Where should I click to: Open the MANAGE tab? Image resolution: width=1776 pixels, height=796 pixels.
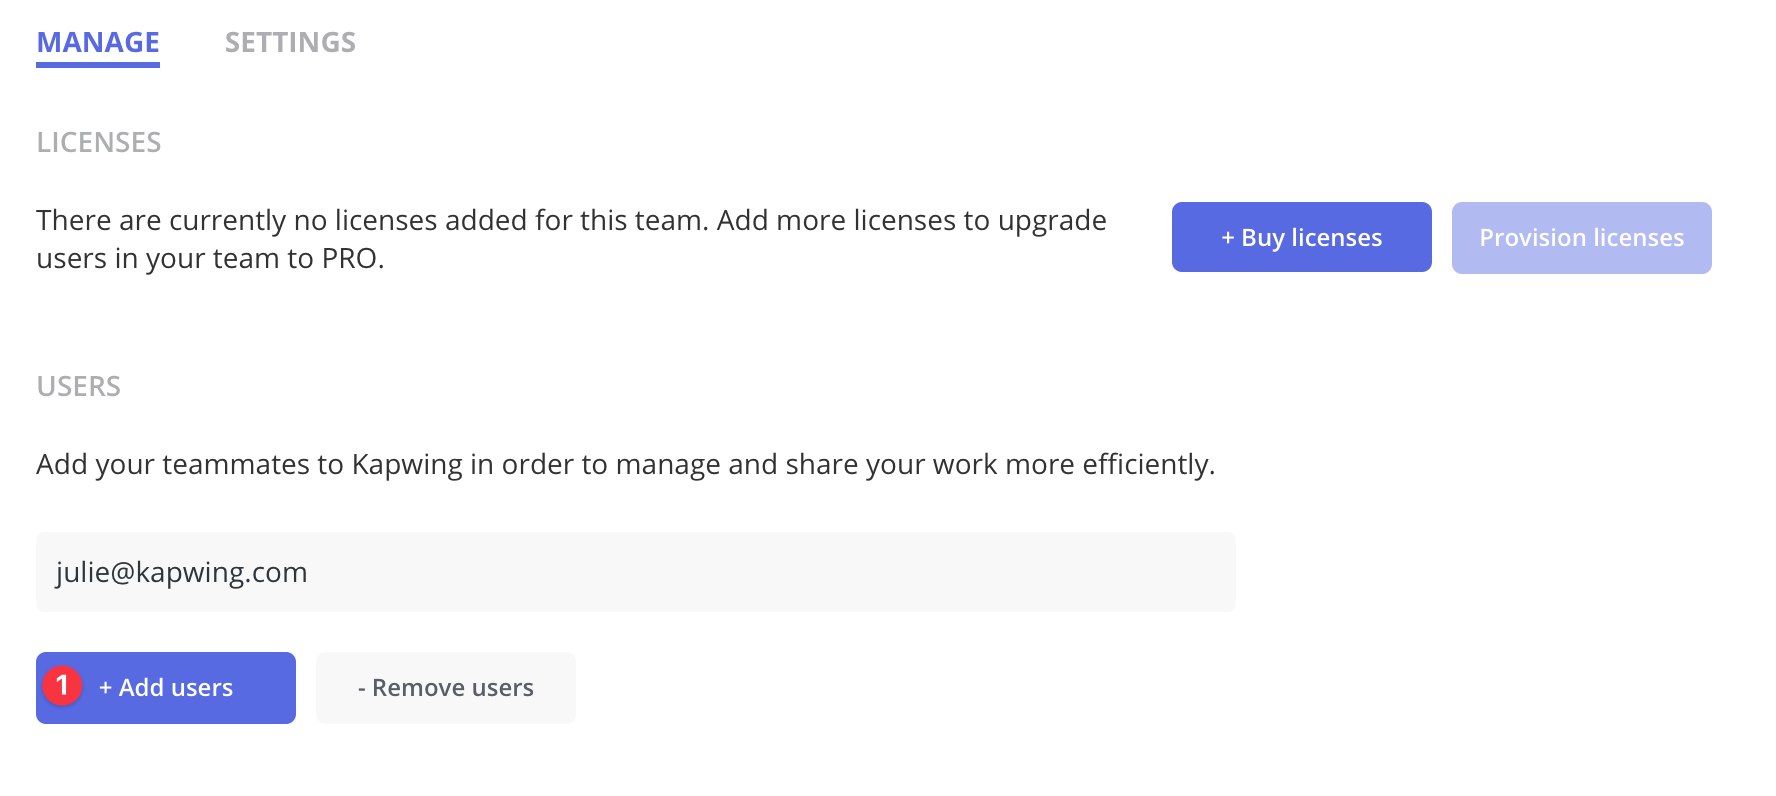click(98, 42)
